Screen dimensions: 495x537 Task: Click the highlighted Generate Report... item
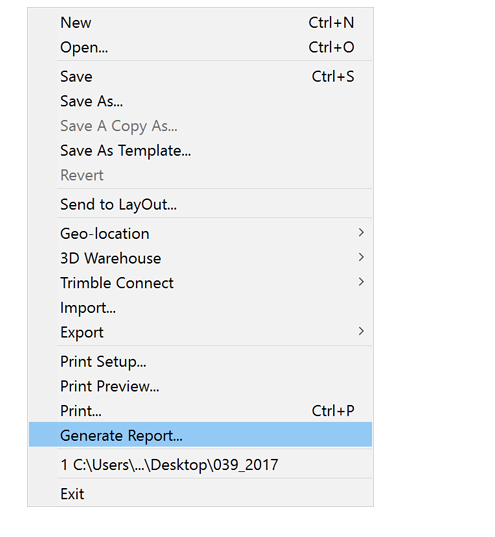click(x=200, y=435)
